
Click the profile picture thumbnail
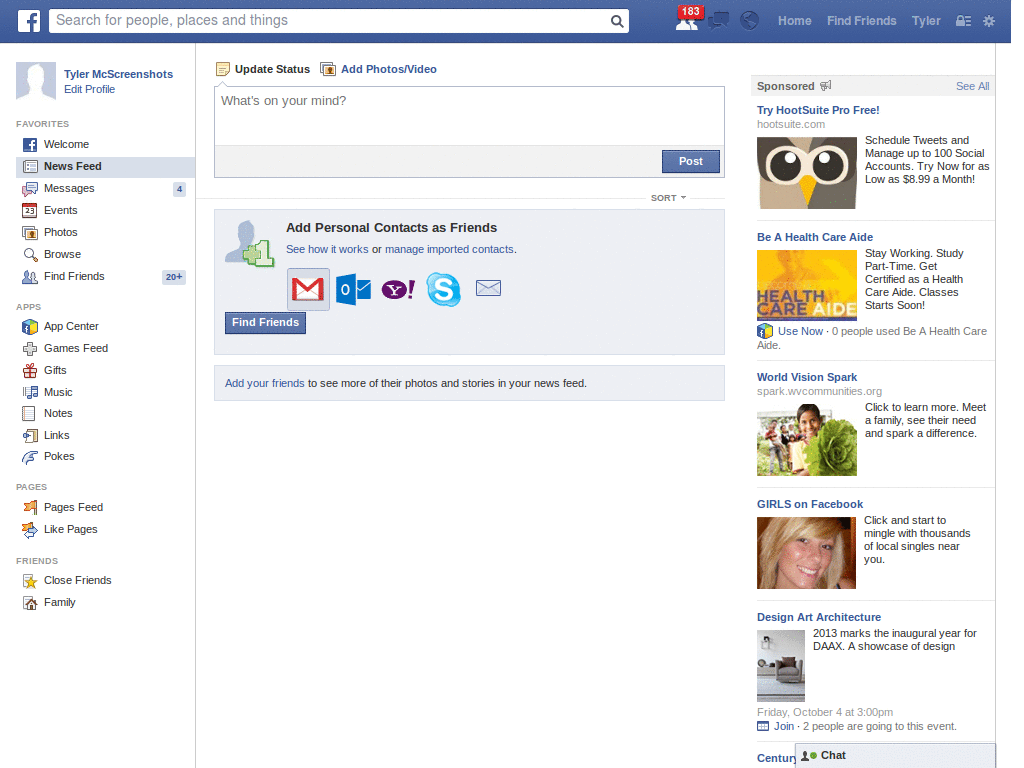[x=36, y=82]
